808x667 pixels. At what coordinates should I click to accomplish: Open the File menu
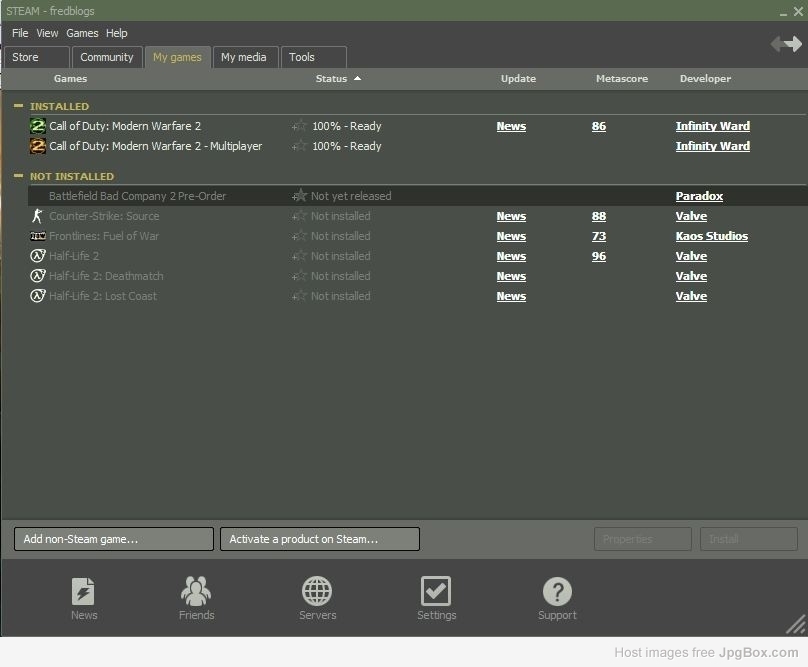coord(20,33)
